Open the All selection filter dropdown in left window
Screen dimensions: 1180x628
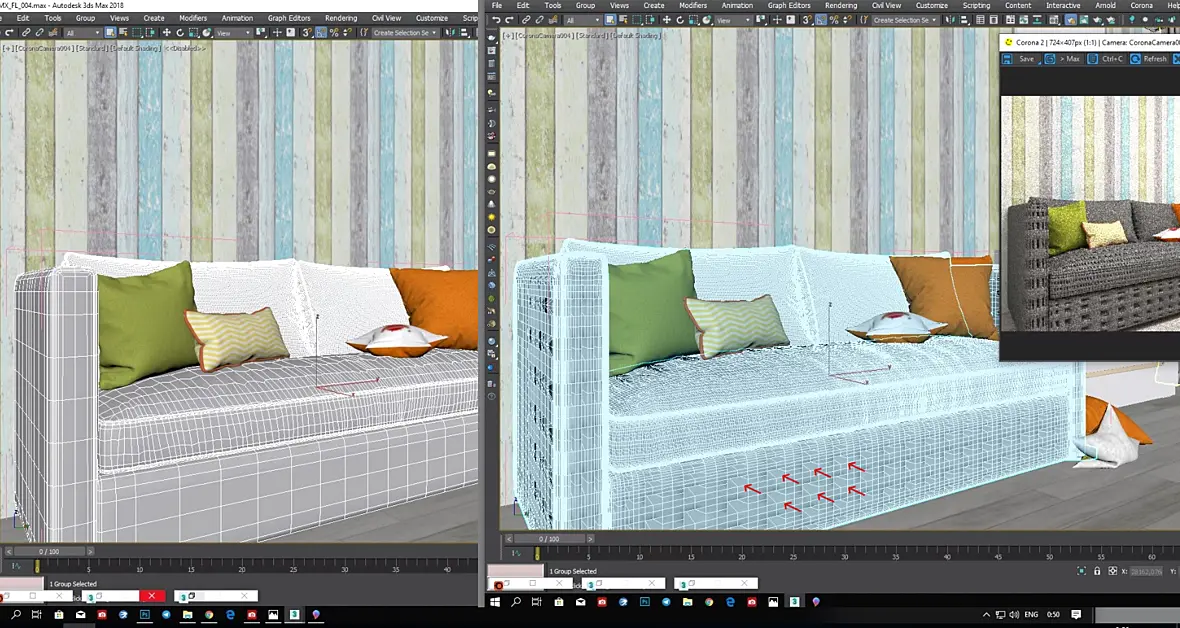click(83, 33)
